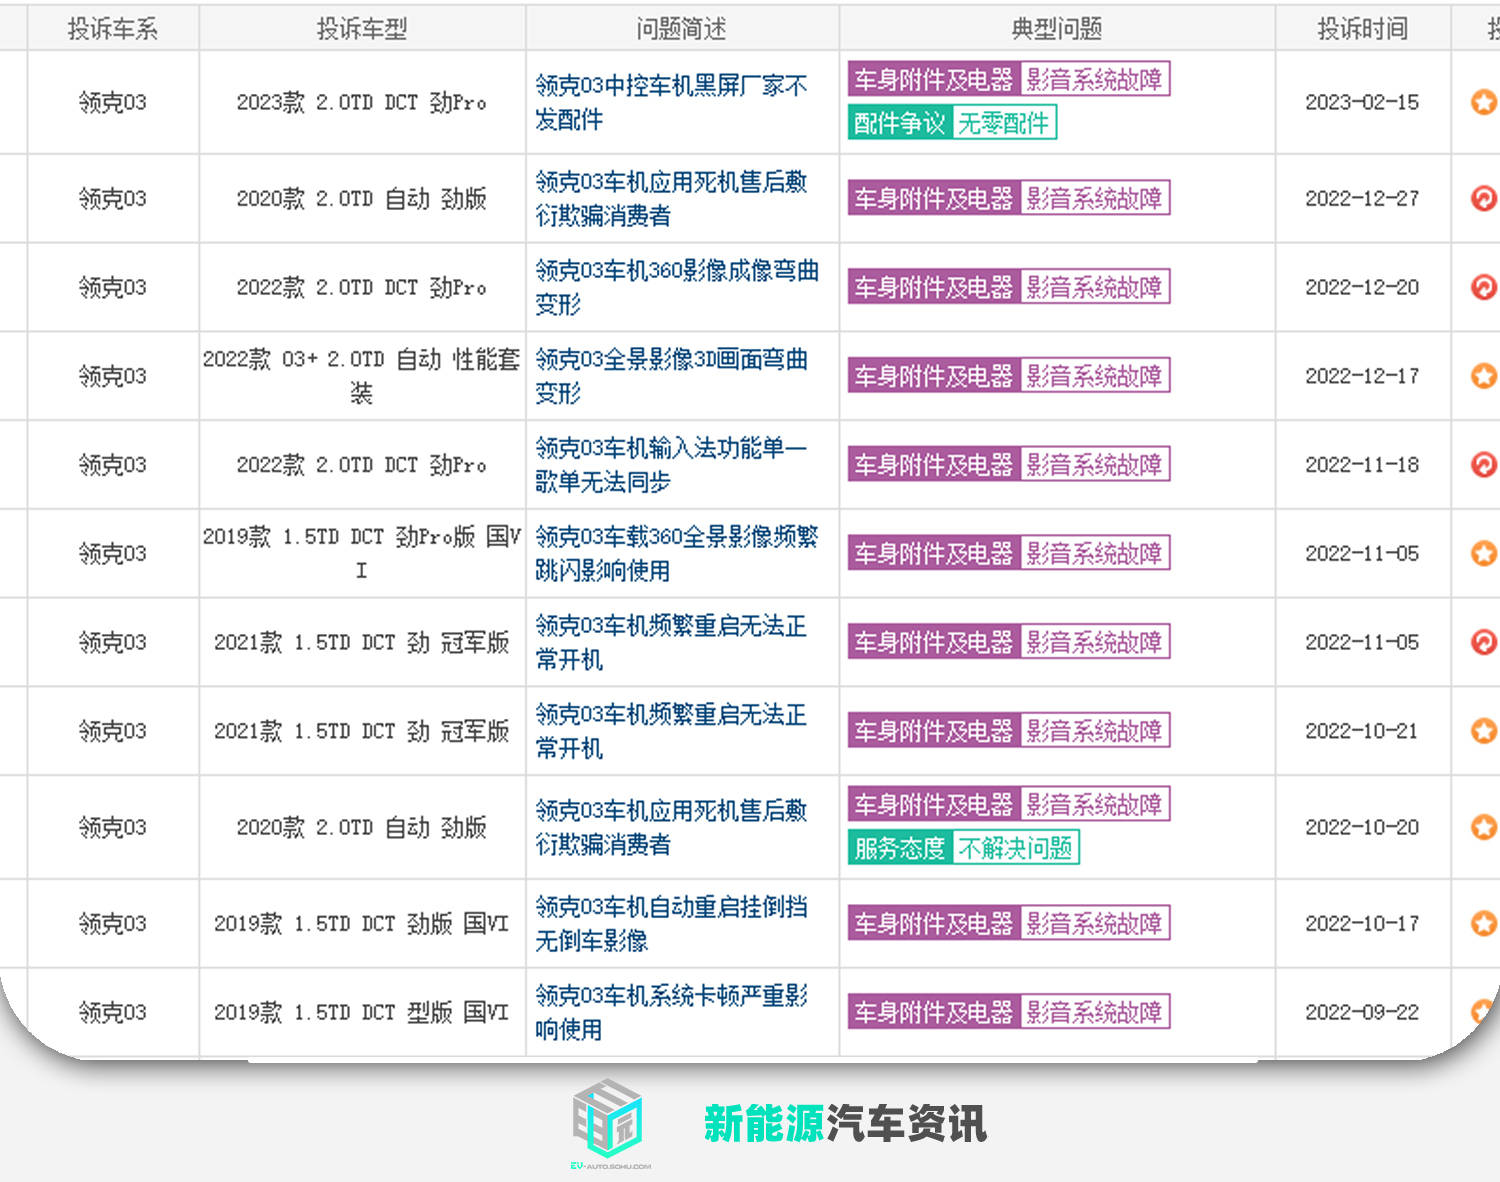Click the orange star status icon for 2023-02-15 complaint
The height and width of the screenshot is (1182, 1500).
tap(1484, 102)
